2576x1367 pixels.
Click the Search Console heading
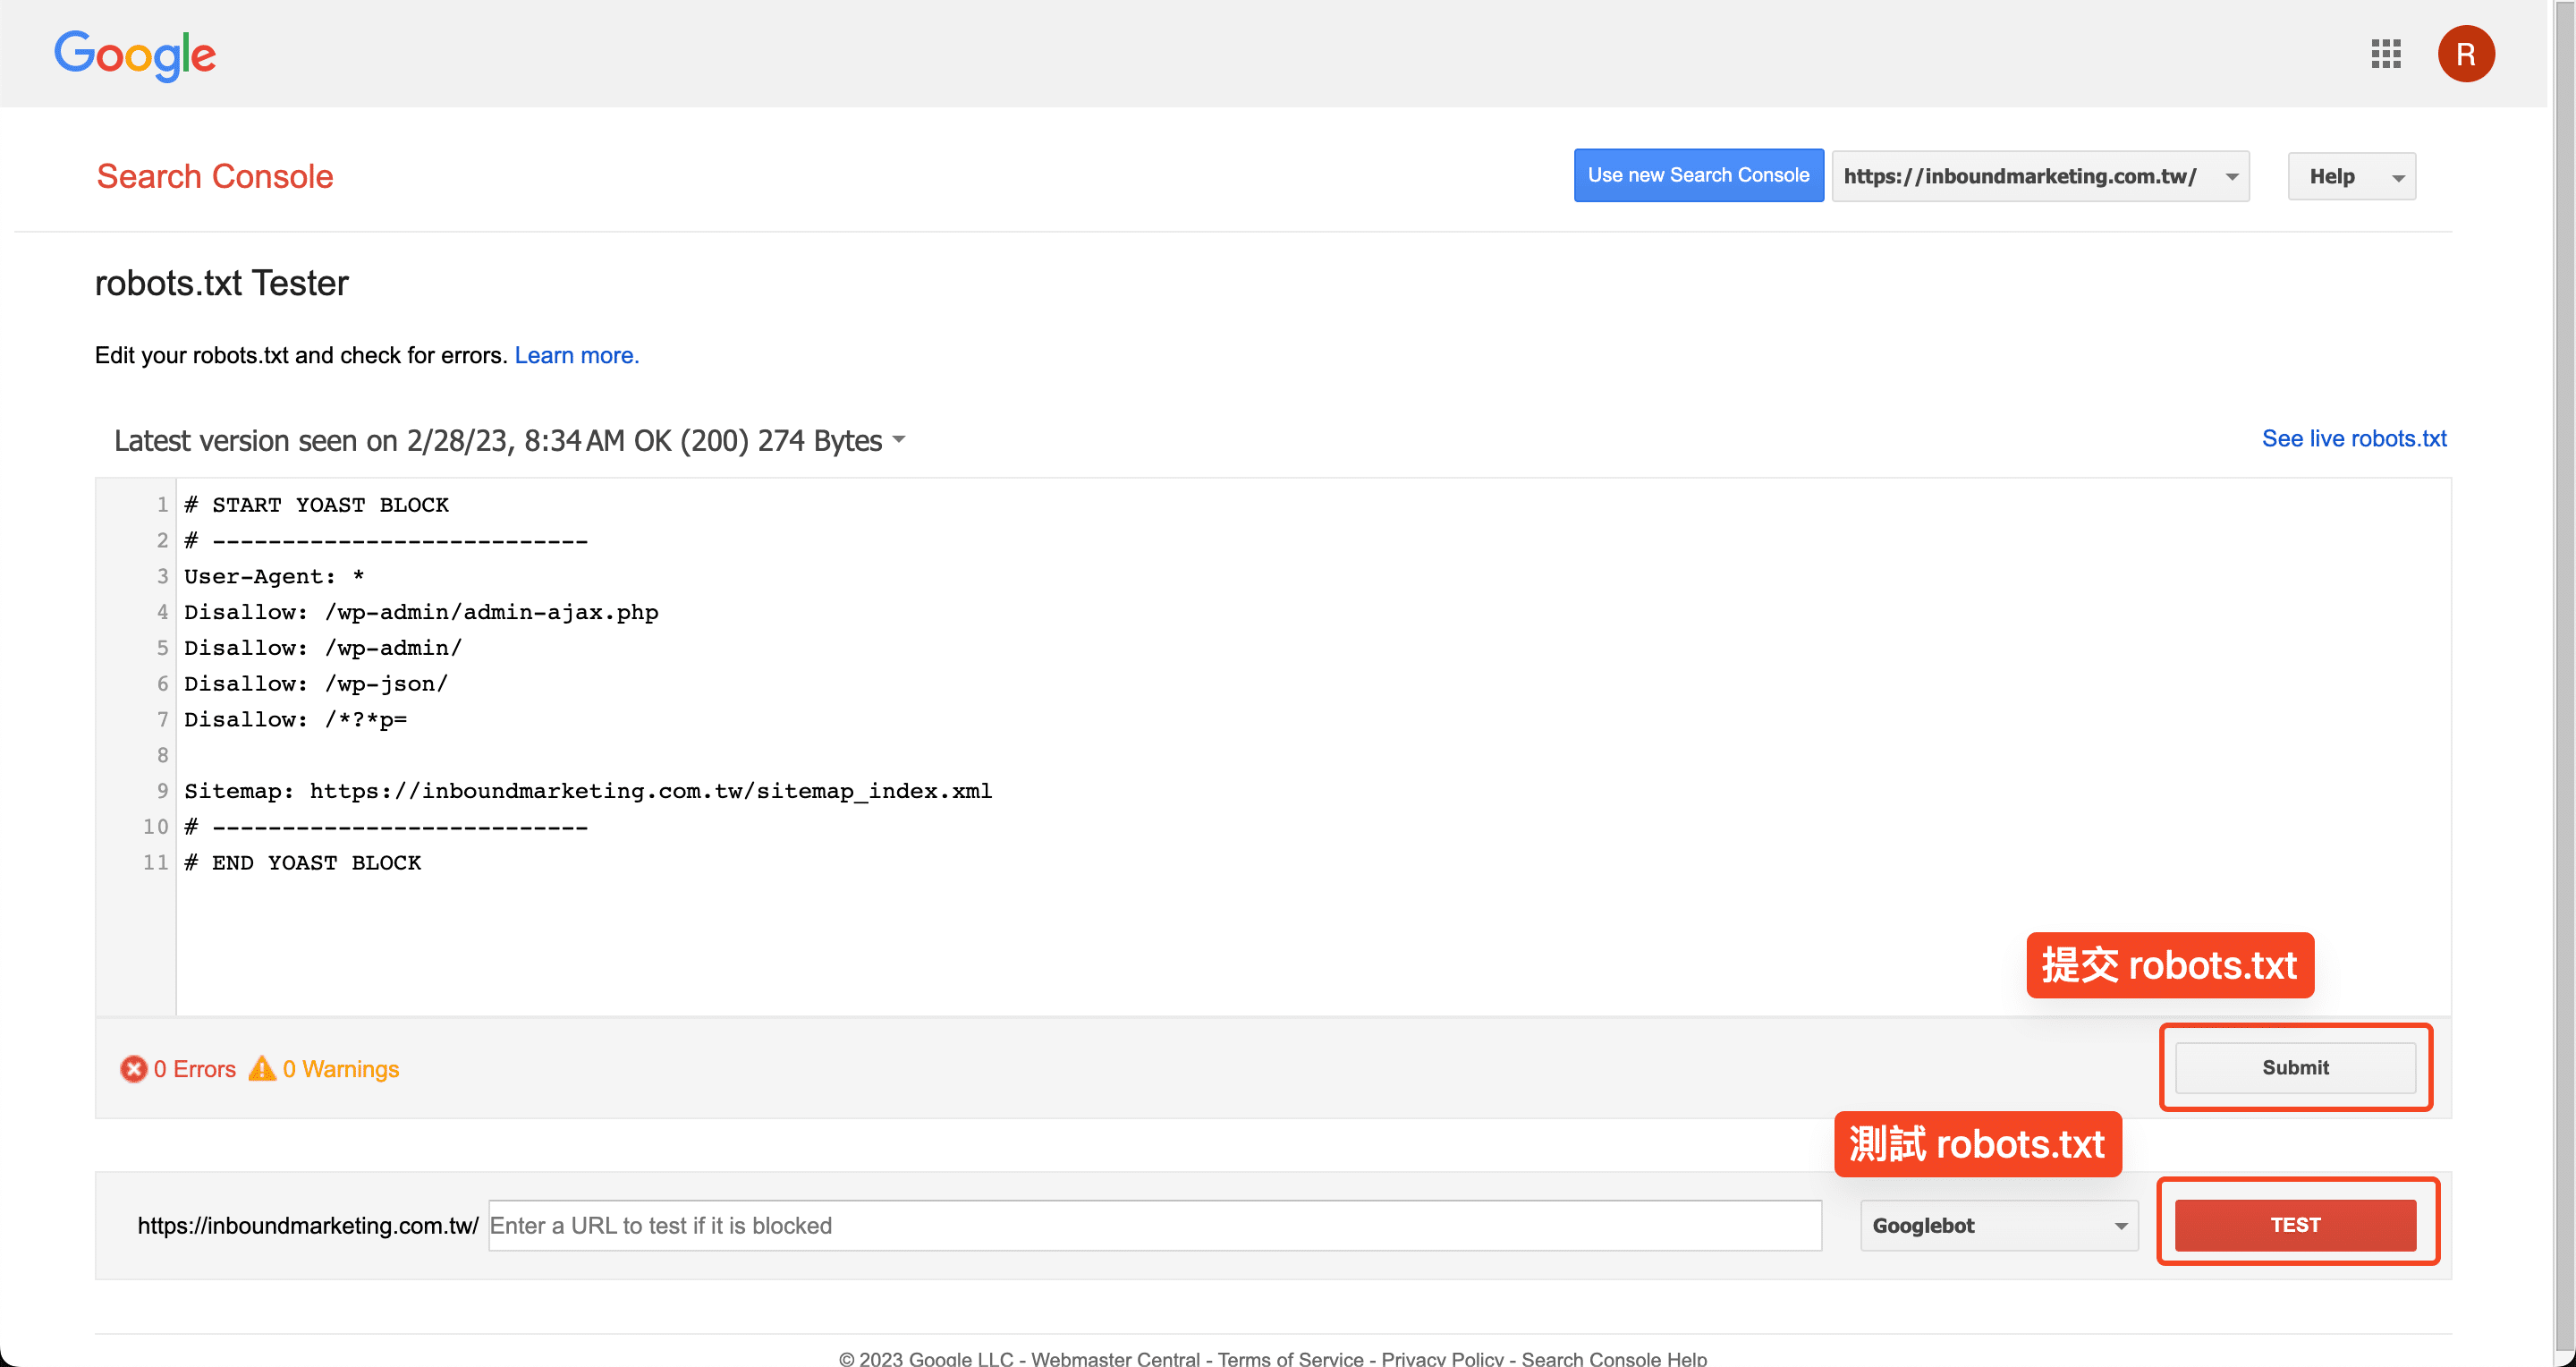[x=215, y=176]
